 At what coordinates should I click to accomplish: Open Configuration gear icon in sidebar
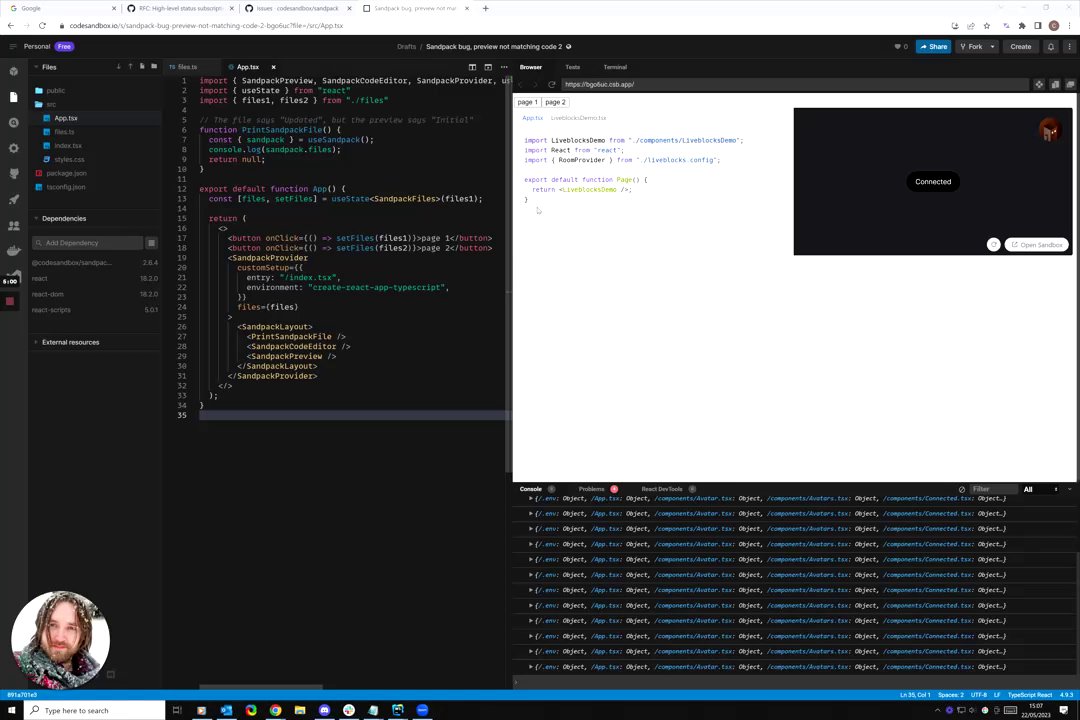[14, 148]
